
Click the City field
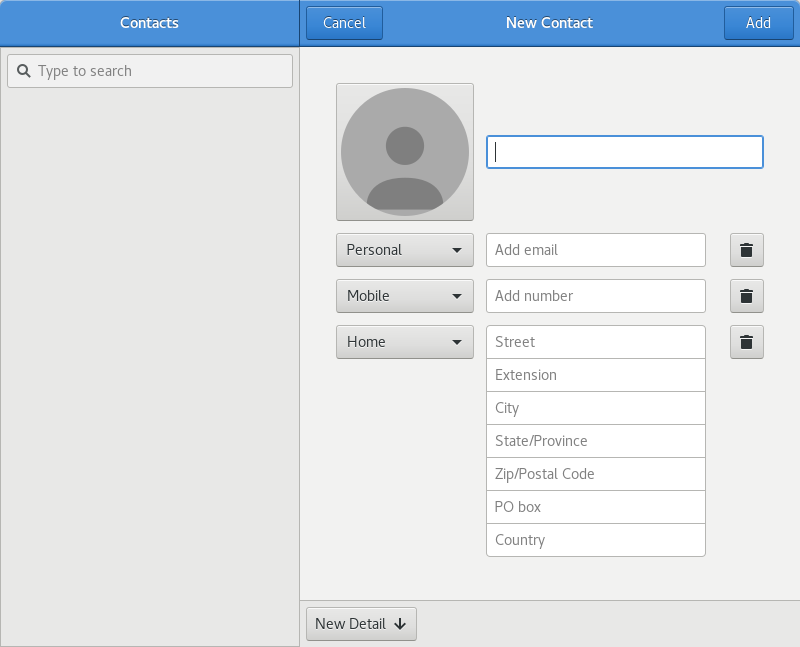coord(595,408)
